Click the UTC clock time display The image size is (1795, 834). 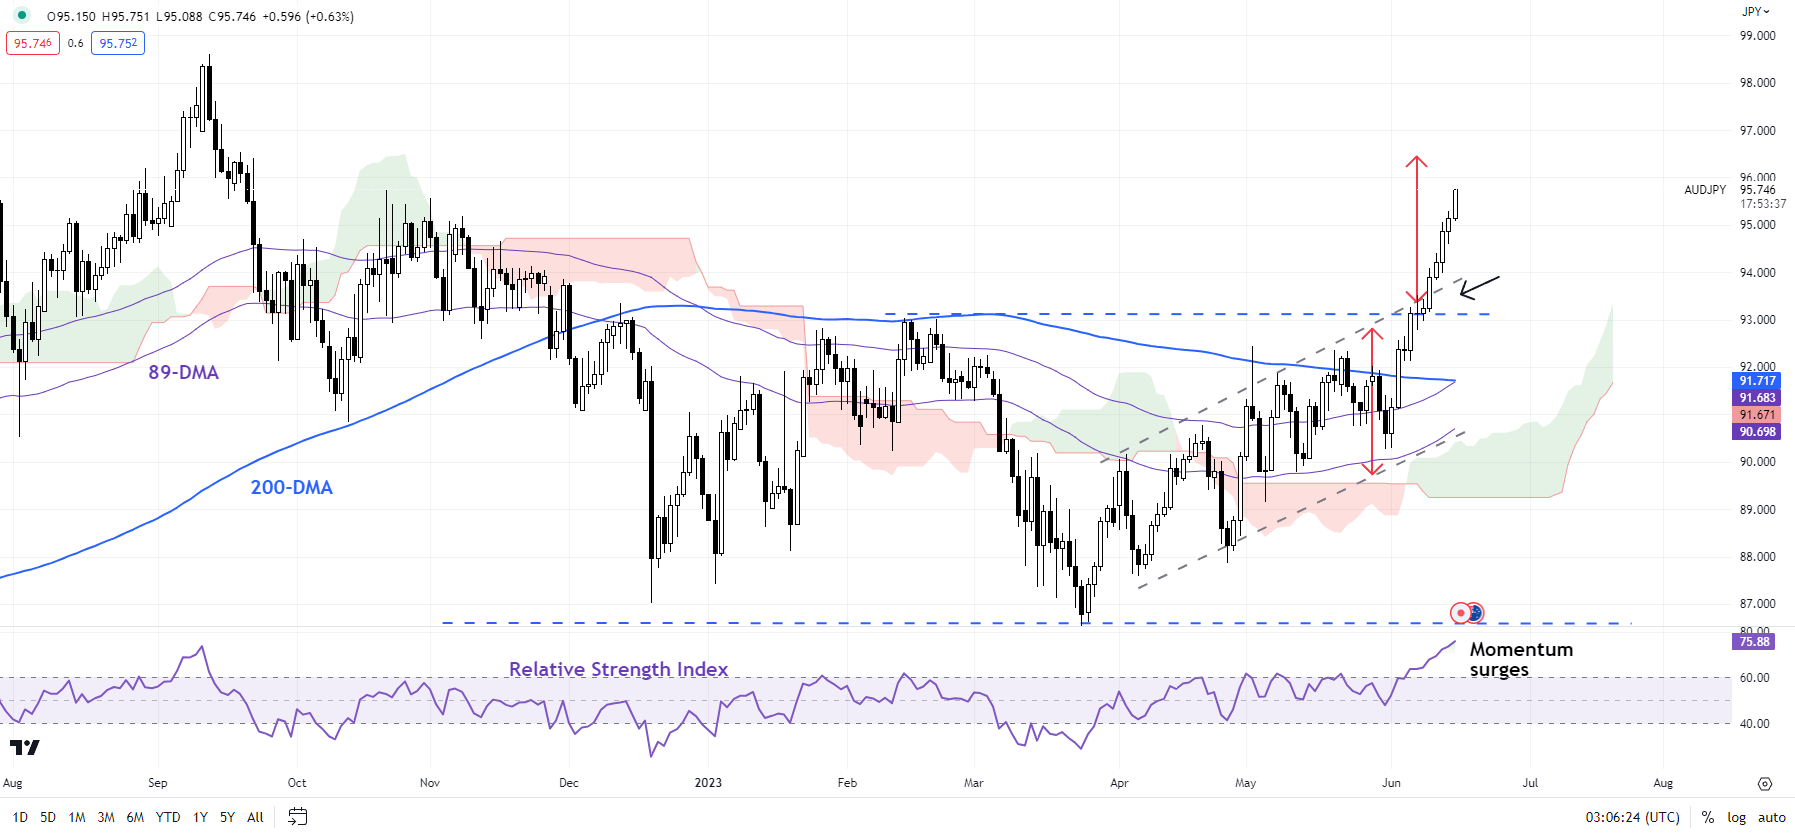tap(1632, 817)
